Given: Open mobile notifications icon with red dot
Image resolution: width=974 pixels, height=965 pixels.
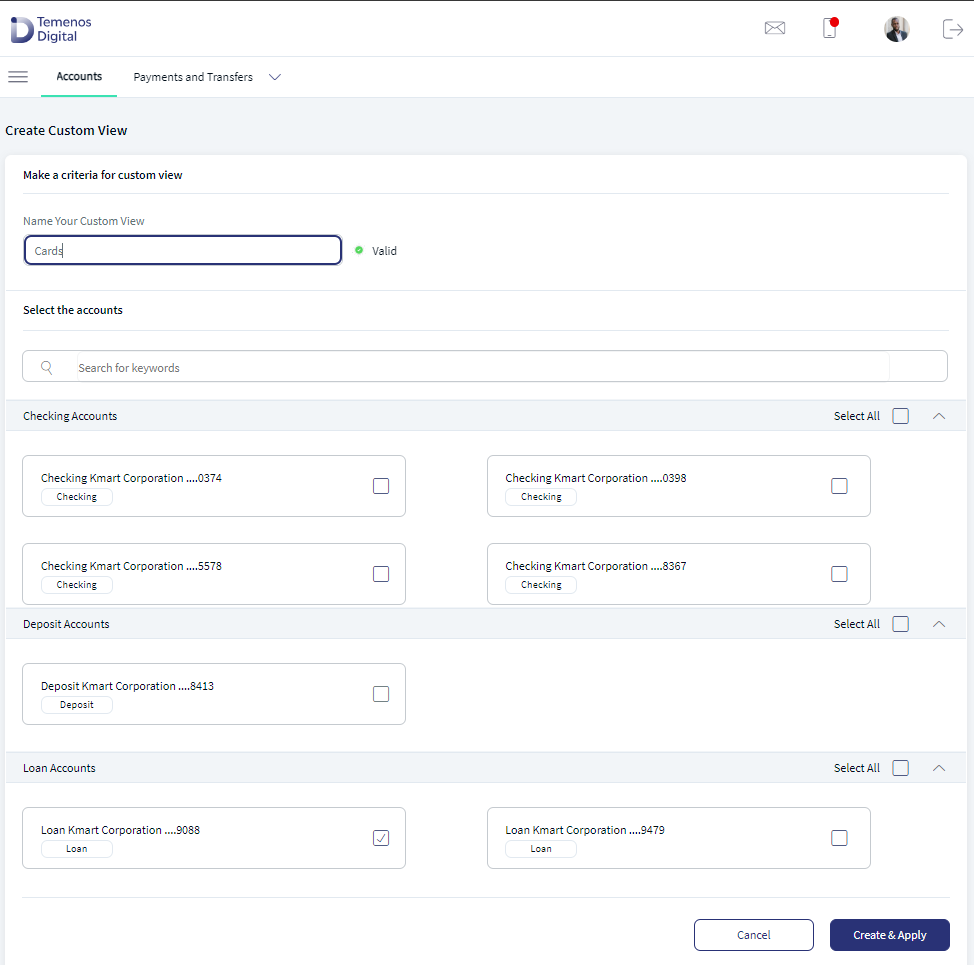Looking at the screenshot, I should 831,28.
